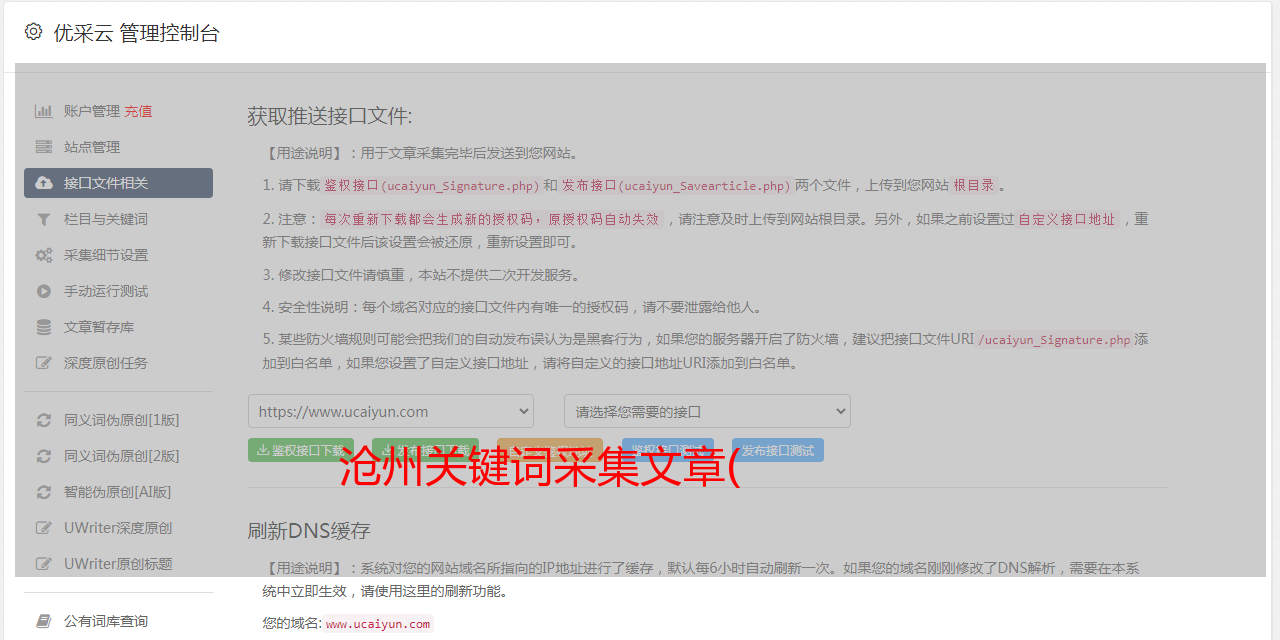
Task: Click the play circle icon for 手动运行测试
Action: [44, 291]
